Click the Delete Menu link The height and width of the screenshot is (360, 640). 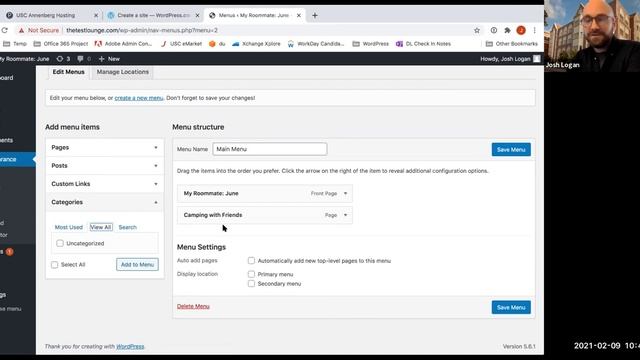click(x=193, y=306)
